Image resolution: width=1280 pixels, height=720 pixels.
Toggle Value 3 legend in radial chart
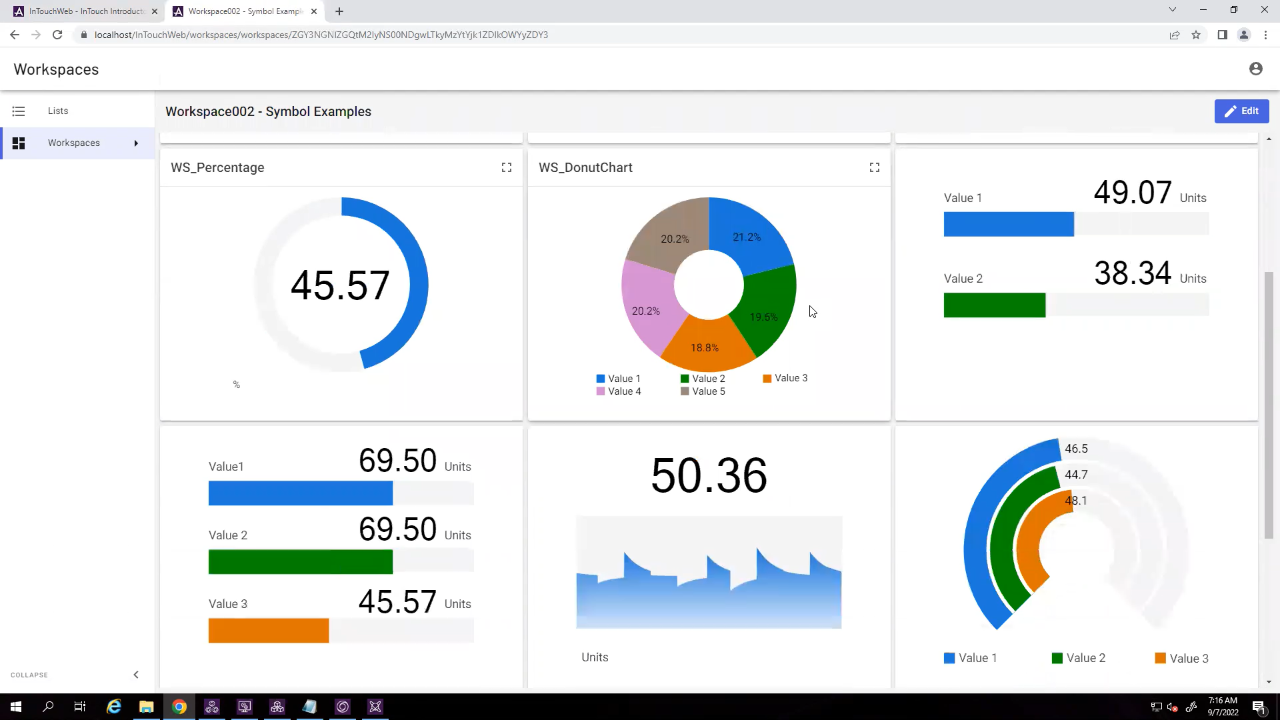pos(1181,658)
